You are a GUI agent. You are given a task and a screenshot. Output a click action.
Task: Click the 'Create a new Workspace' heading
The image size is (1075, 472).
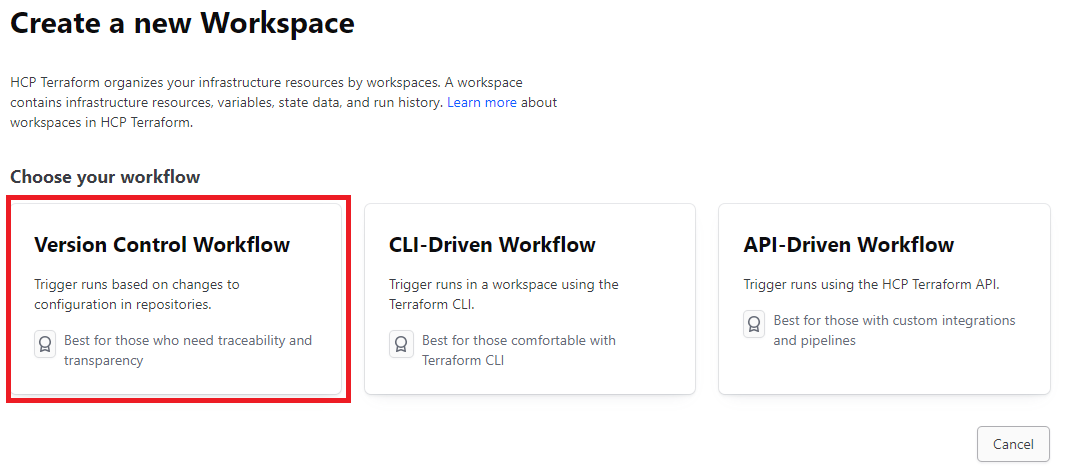182,24
